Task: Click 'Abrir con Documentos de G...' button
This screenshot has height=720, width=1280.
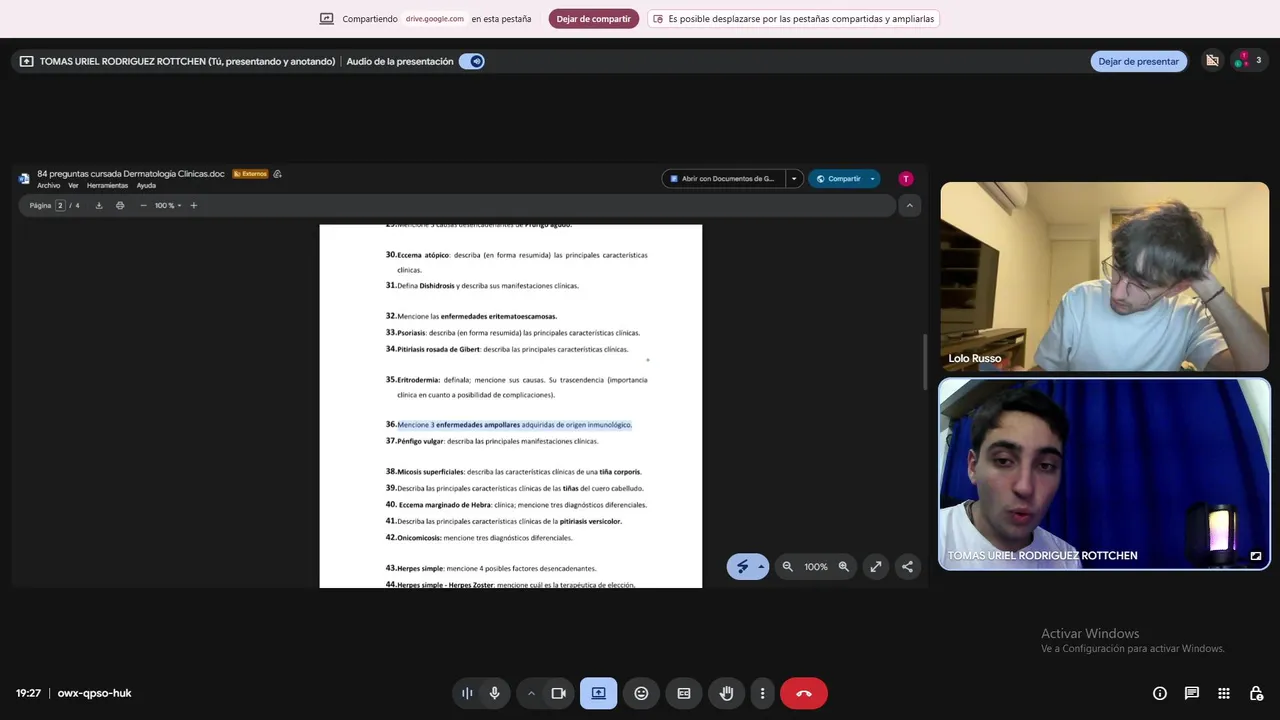Action: click(x=723, y=179)
